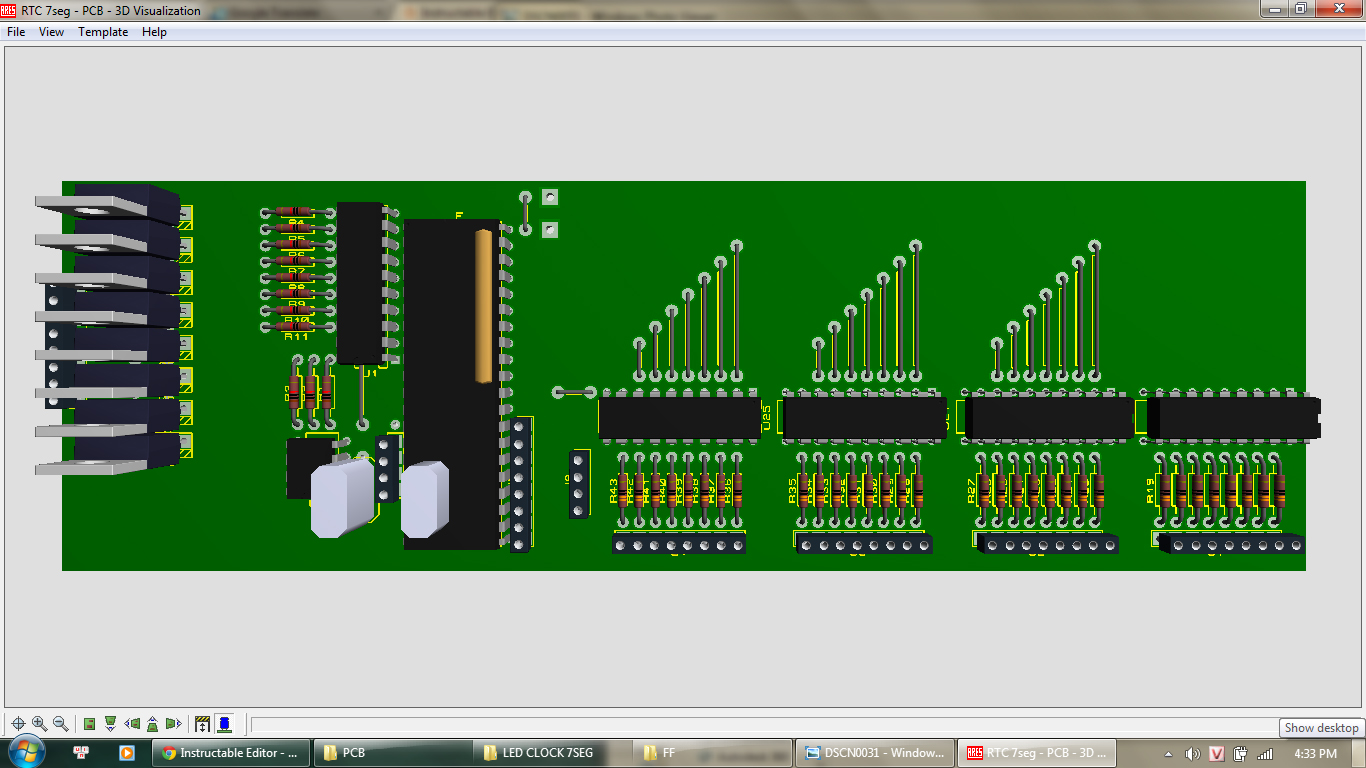Click the red V antivirus tray icon

(x=1217, y=753)
